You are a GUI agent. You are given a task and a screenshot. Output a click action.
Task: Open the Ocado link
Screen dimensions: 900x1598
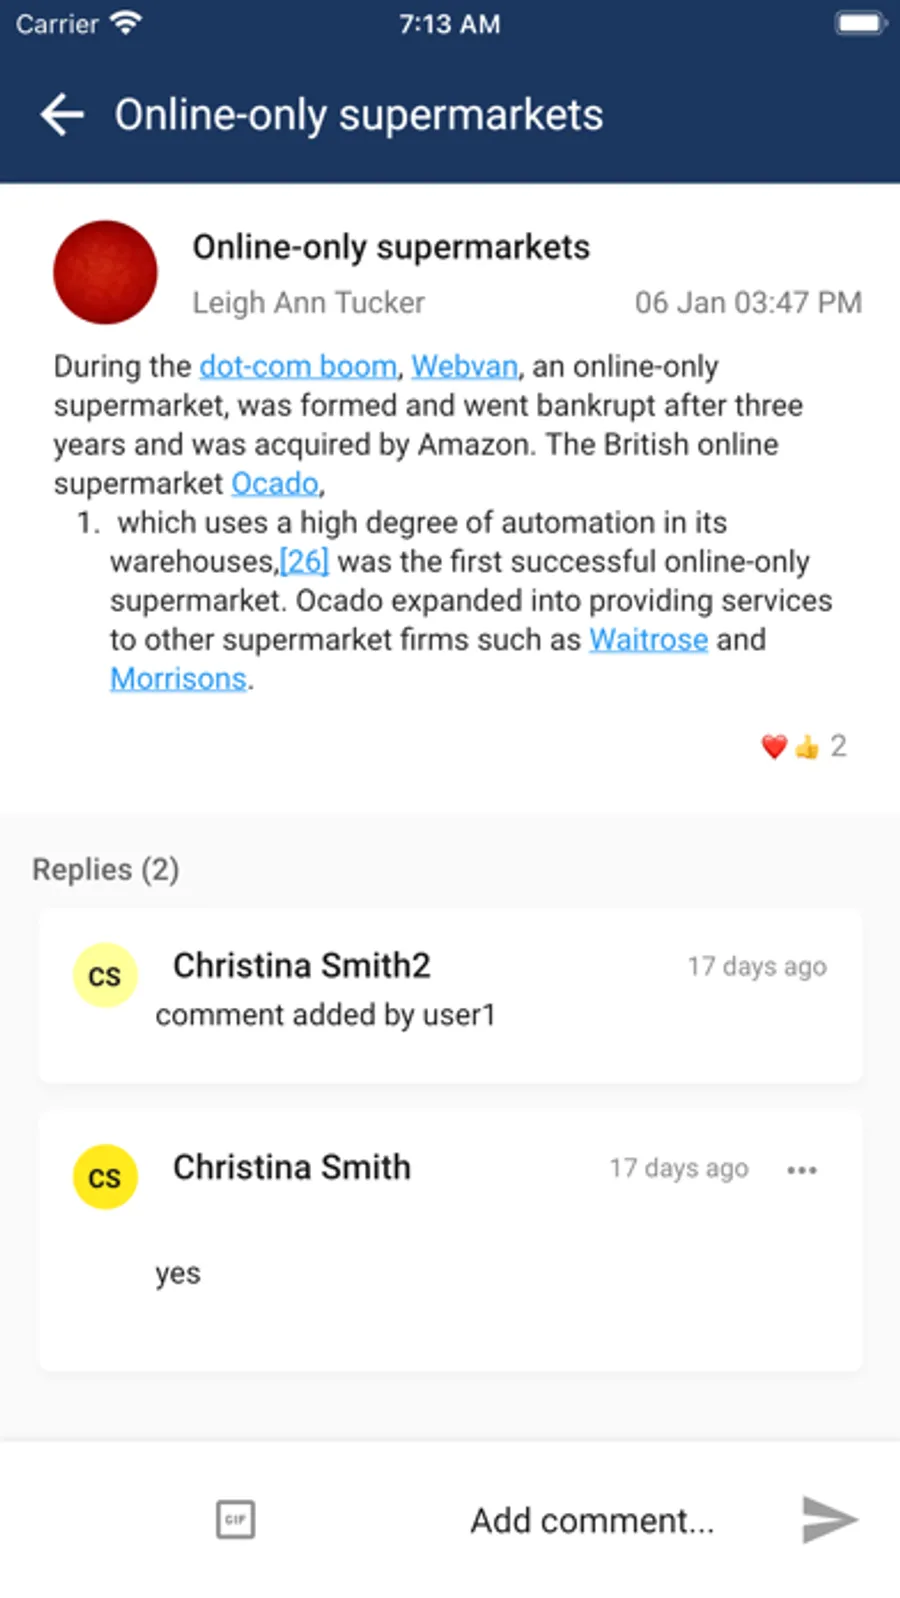click(x=274, y=483)
